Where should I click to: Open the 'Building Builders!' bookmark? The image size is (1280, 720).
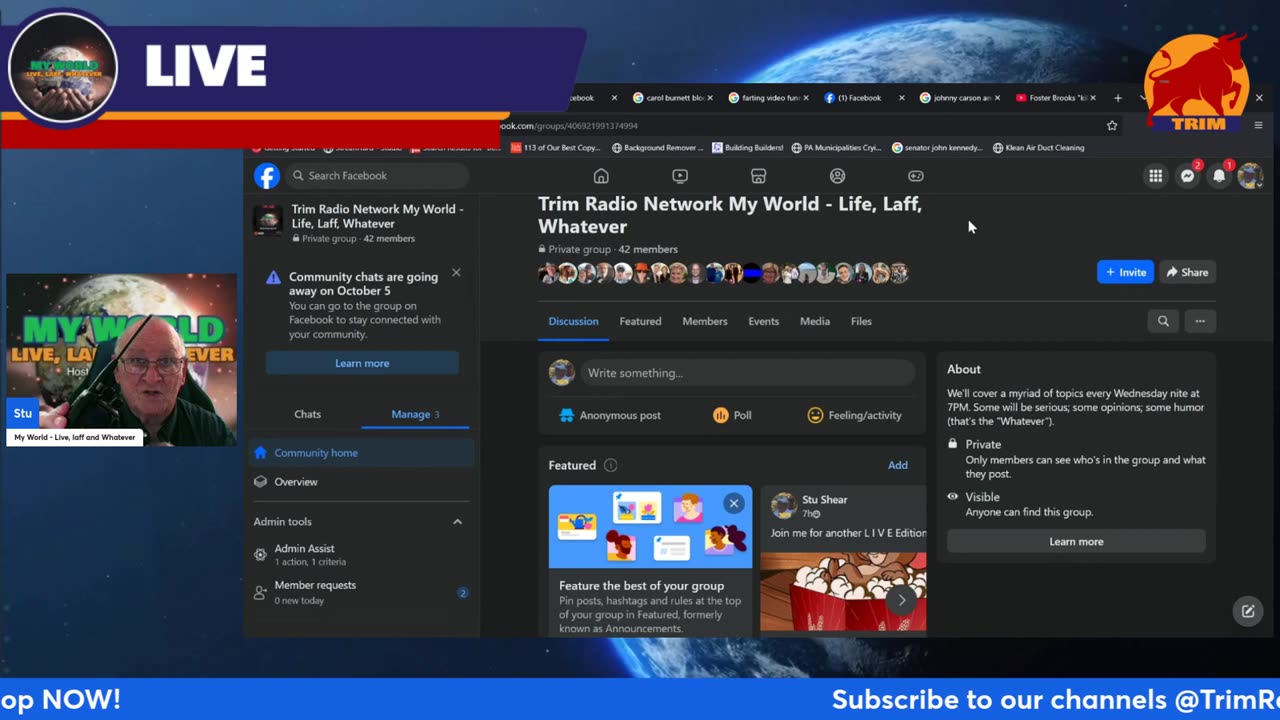[748, 148]
